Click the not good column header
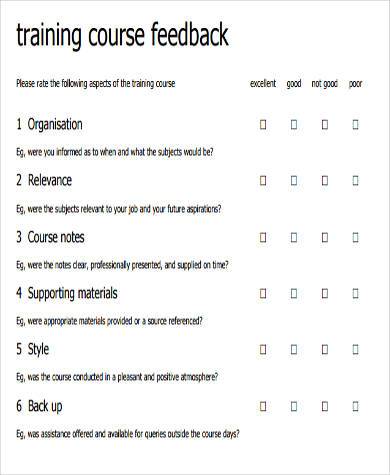Screen dimensions: 390x475 pos(325,84)
